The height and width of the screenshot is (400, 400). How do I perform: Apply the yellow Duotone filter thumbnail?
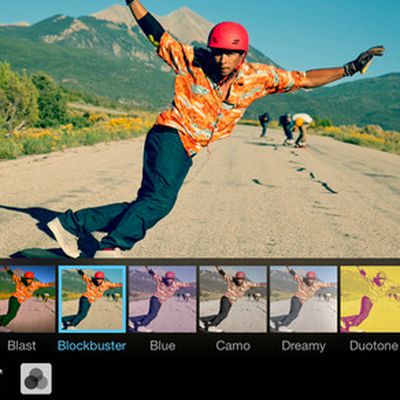[370, 299]
